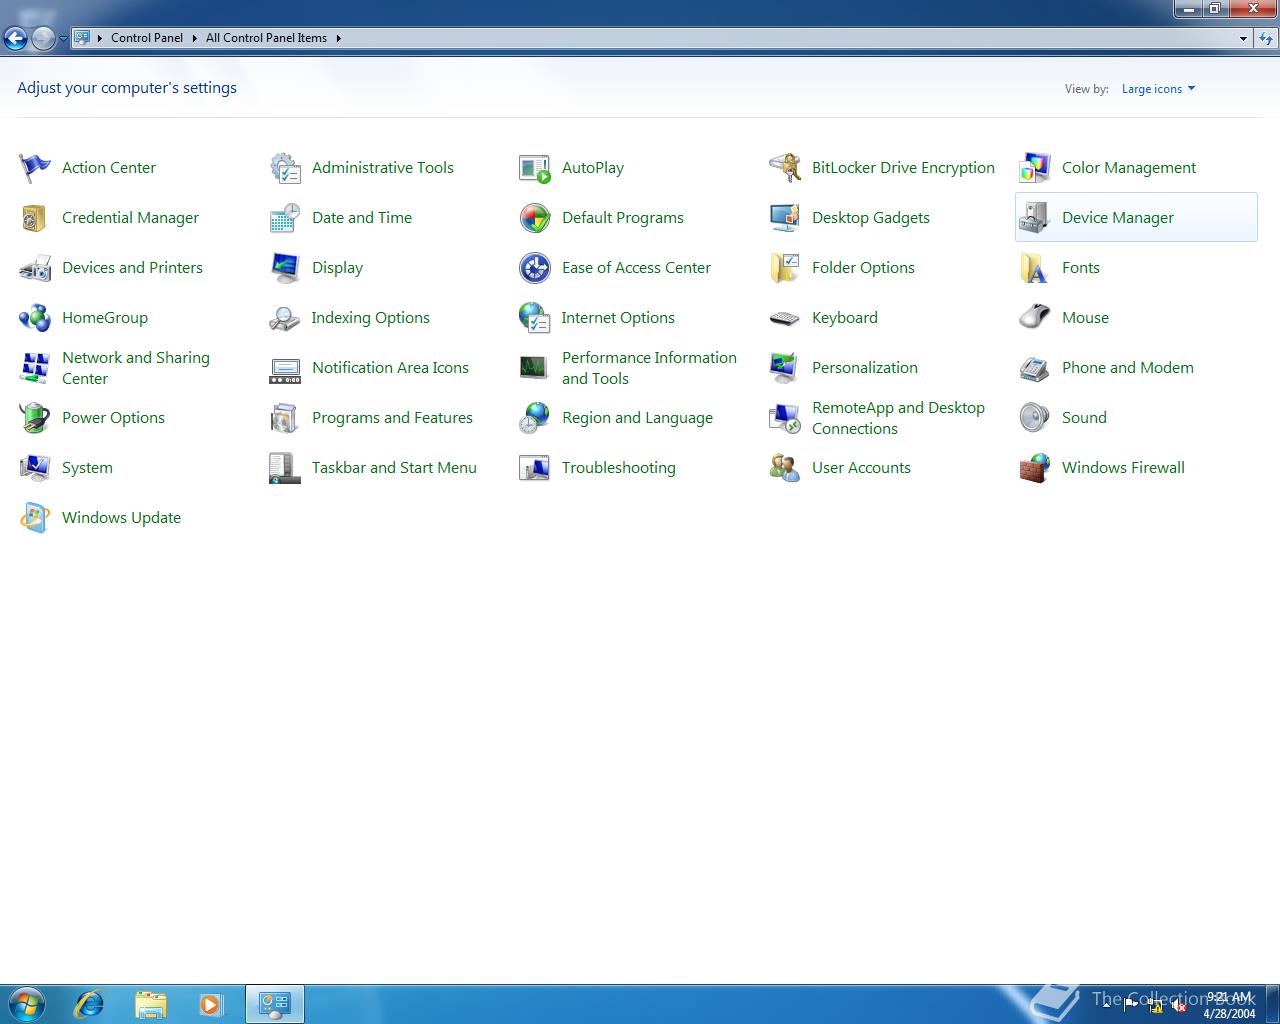Open the Windows Firewall brick wall icon

(1035, 468)
